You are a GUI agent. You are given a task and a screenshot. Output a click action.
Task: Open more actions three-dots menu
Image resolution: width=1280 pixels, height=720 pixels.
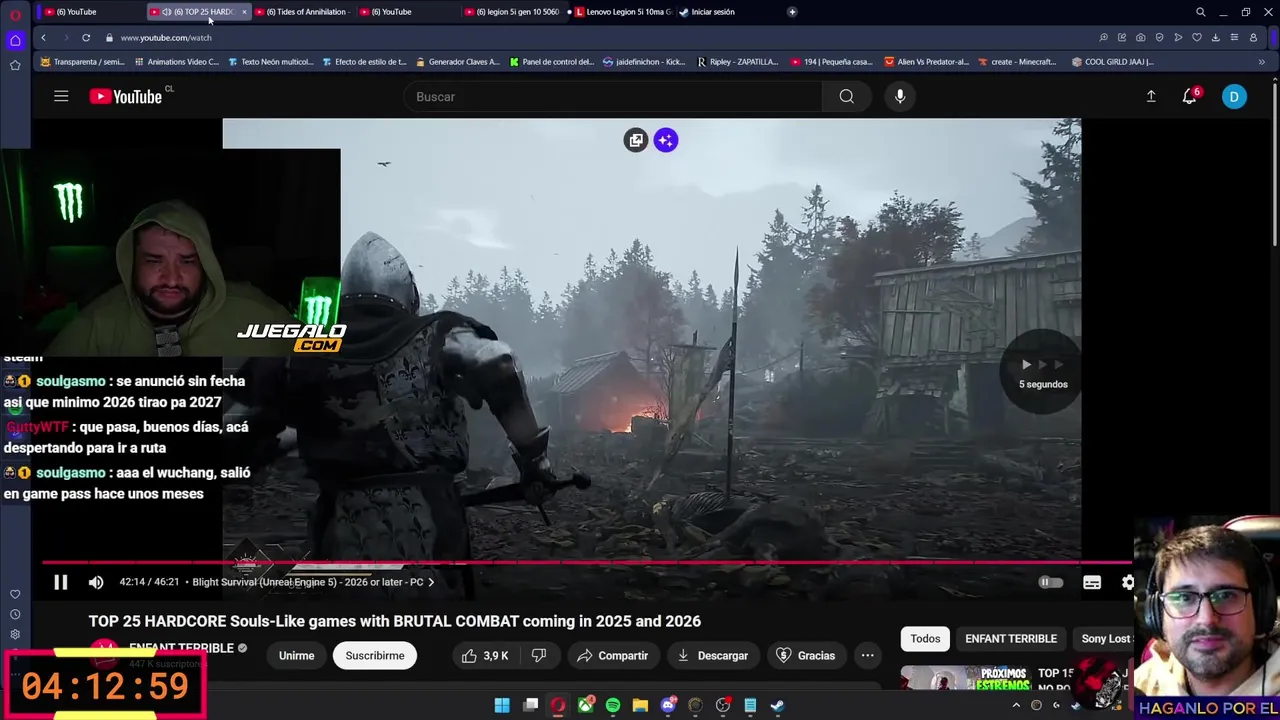868,655
